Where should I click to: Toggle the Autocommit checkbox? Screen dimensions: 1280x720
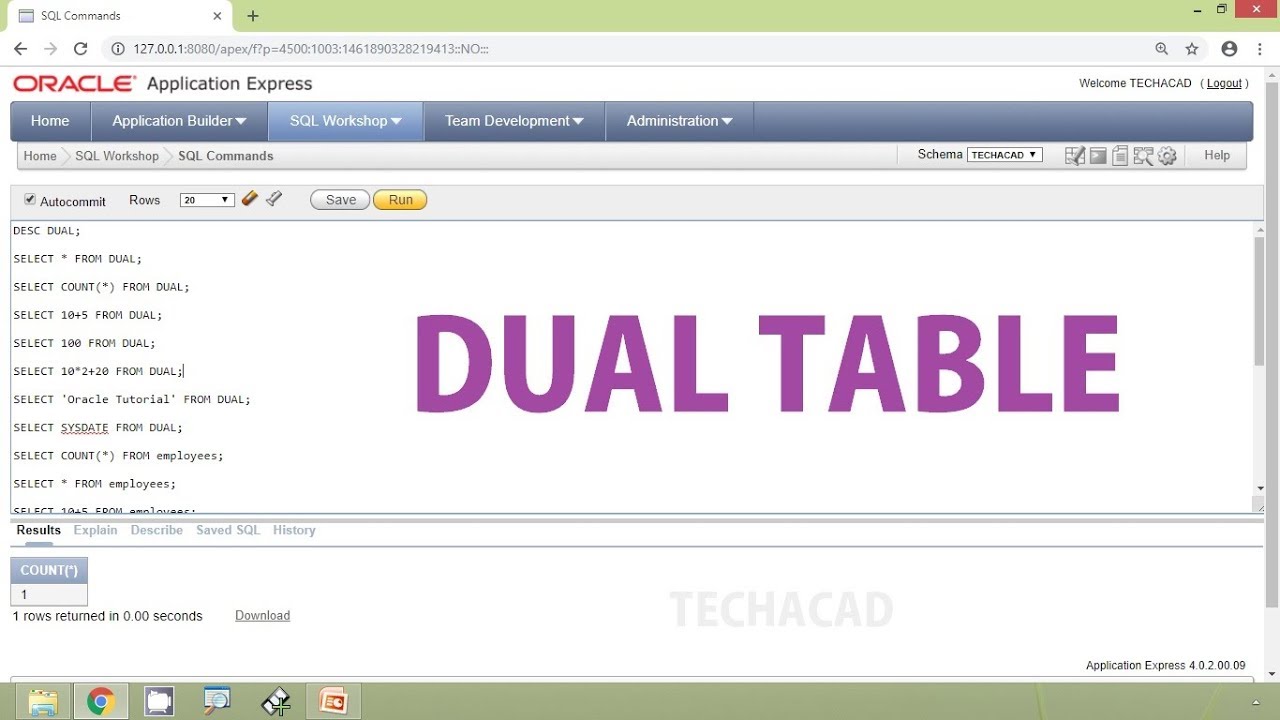30,200
